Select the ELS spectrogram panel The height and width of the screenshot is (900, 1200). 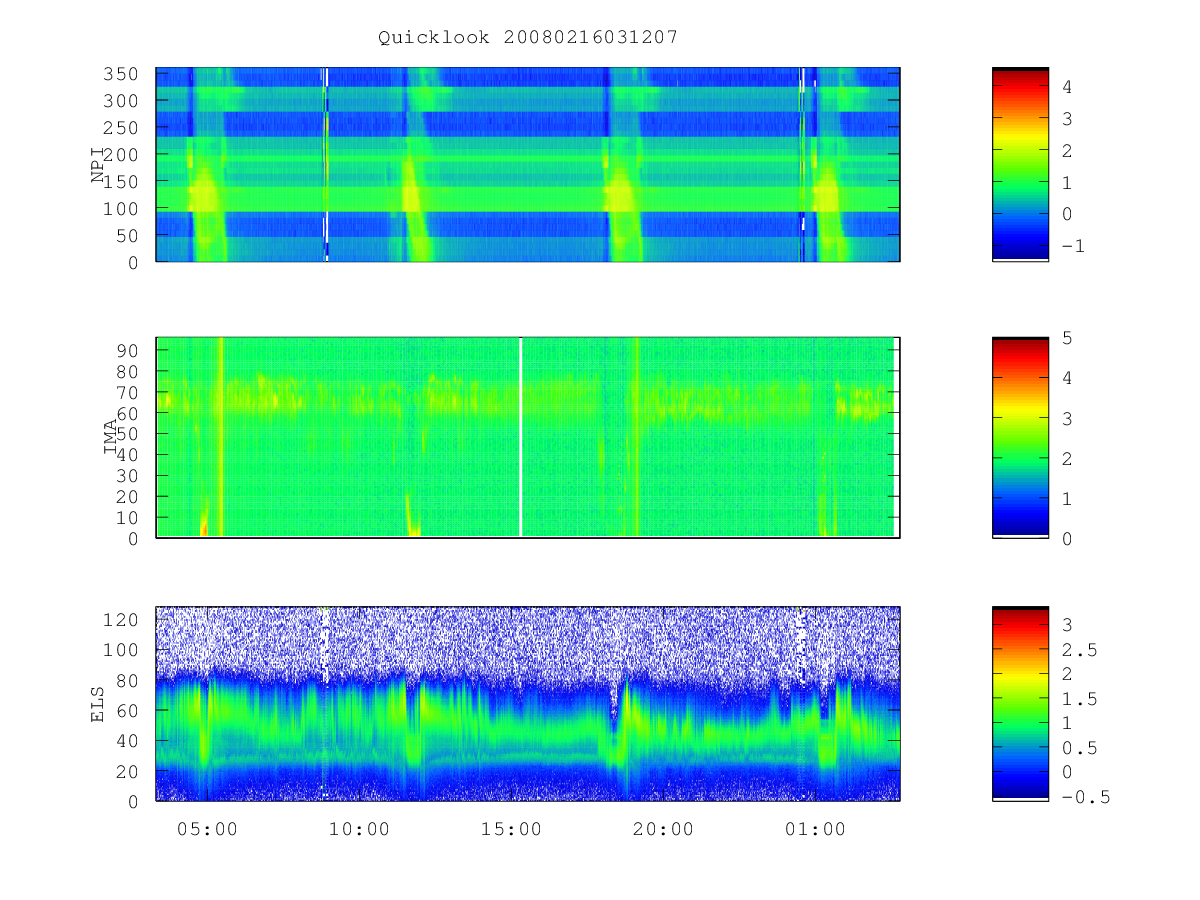point(528,704)
